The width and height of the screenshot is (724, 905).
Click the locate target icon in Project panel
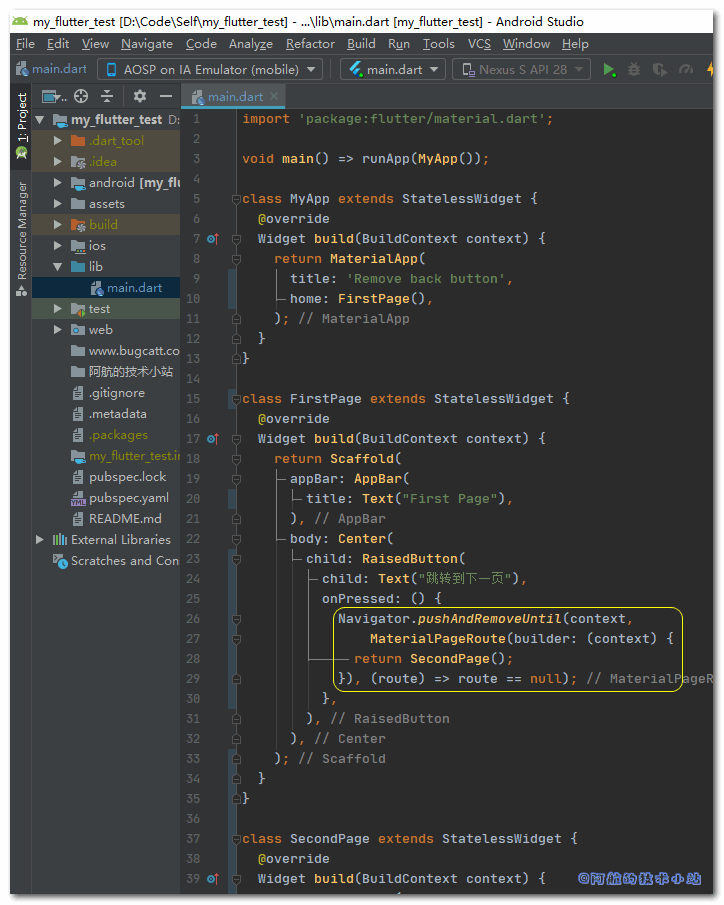pos(81,96)
